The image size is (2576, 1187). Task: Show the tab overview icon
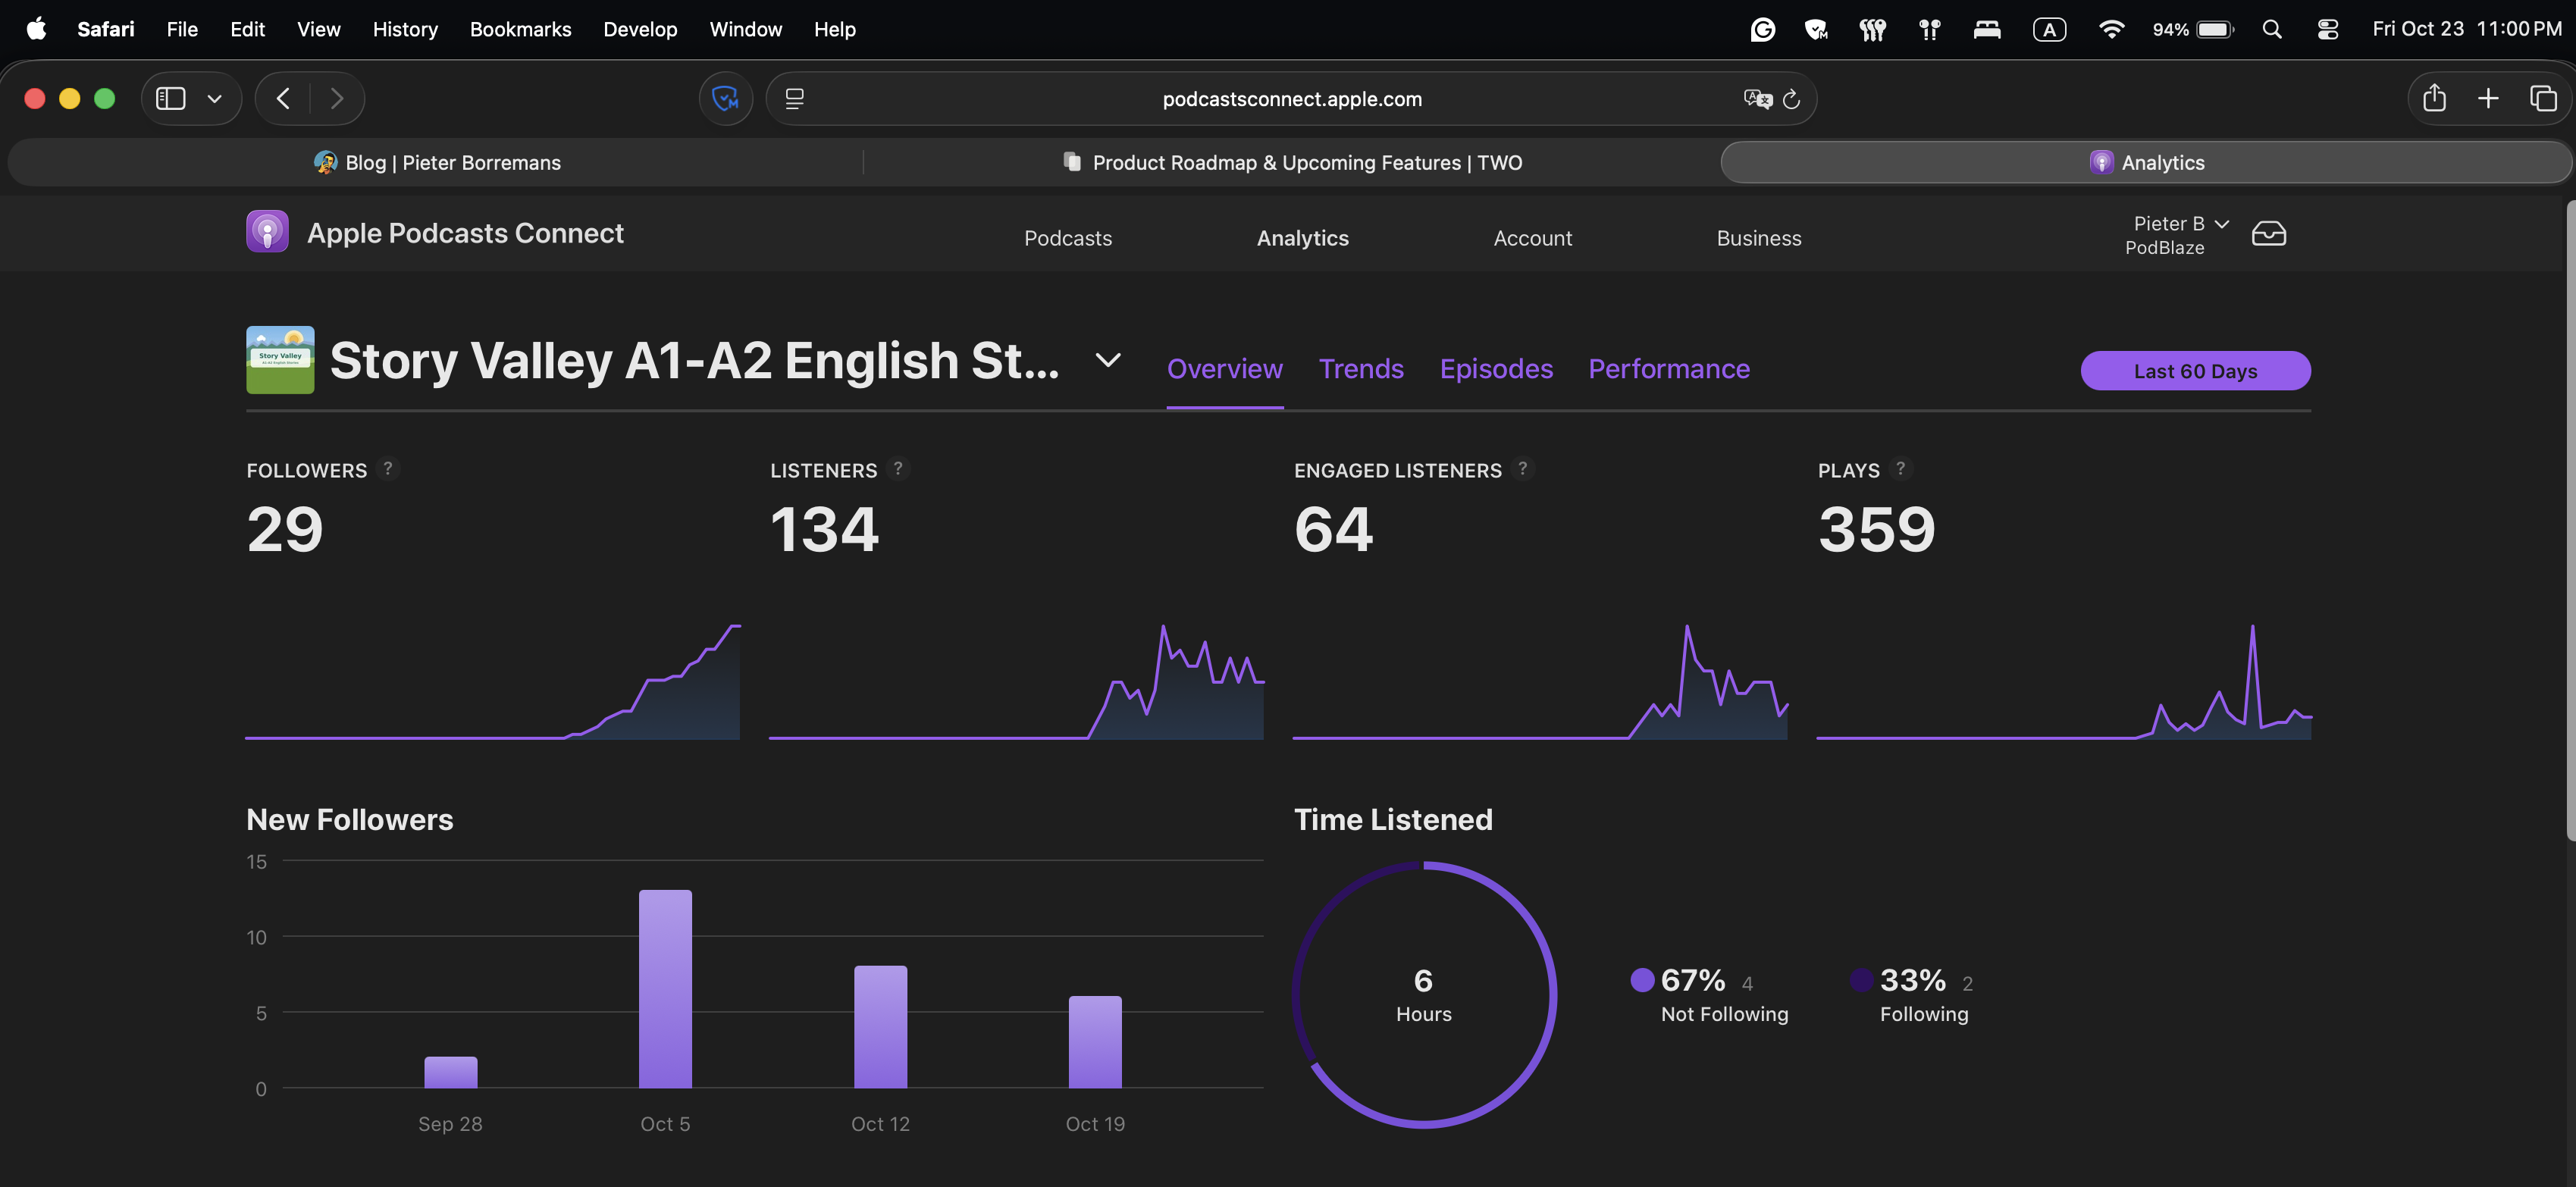tap(2543, 98)
